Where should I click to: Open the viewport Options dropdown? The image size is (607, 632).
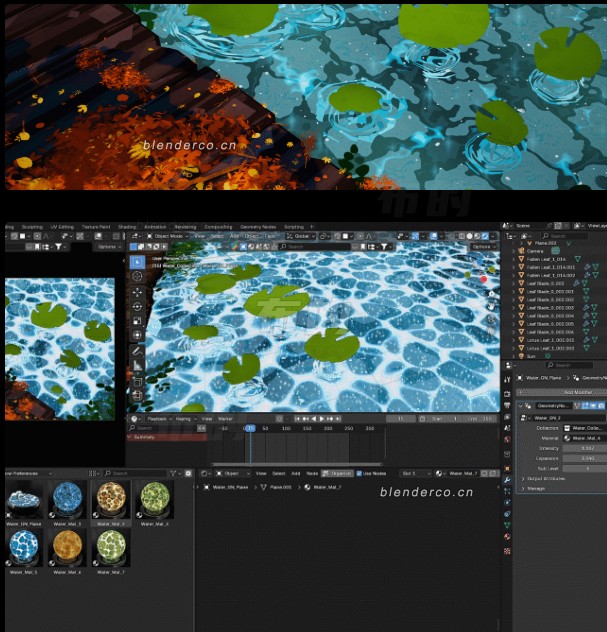(483, 246)
